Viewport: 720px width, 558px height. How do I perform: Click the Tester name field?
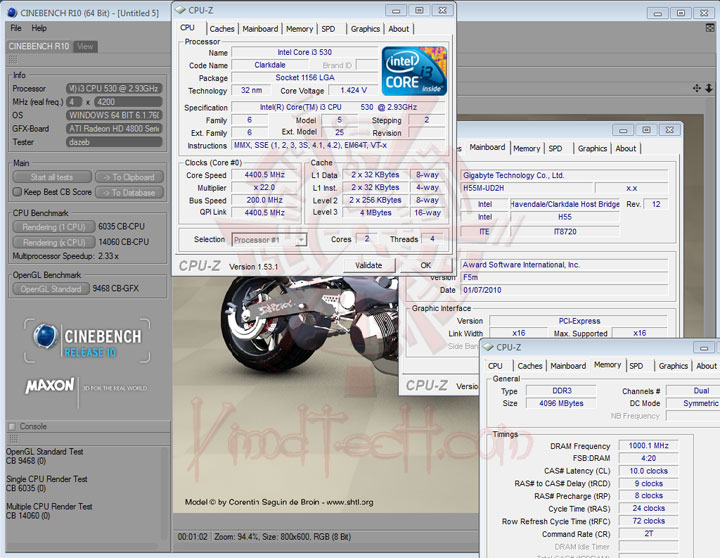point(116,143)
